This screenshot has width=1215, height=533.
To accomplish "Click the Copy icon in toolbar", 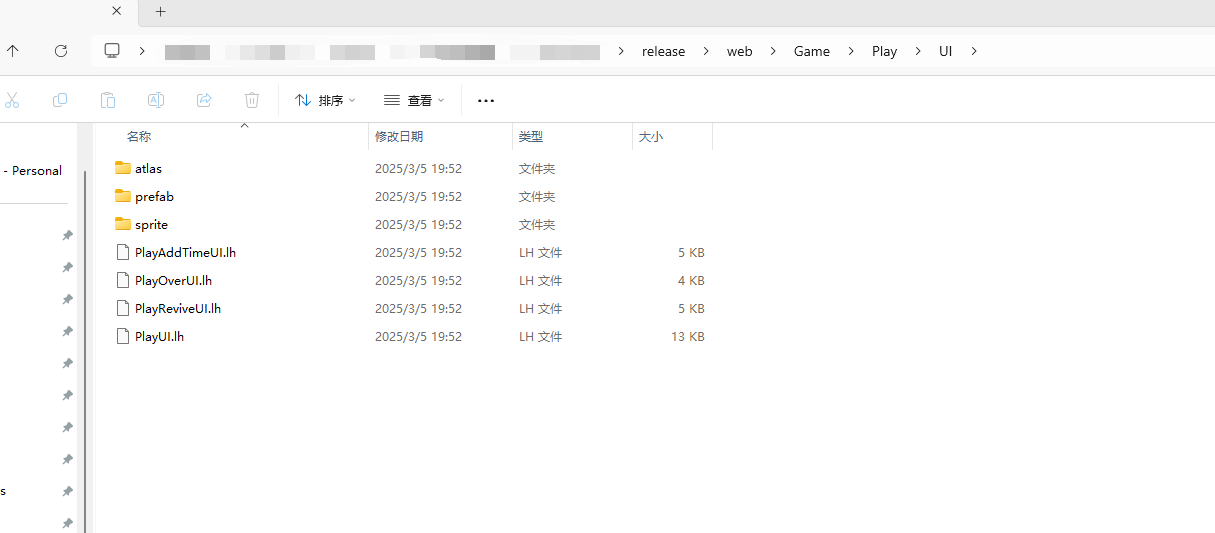I will click(60, 100).
